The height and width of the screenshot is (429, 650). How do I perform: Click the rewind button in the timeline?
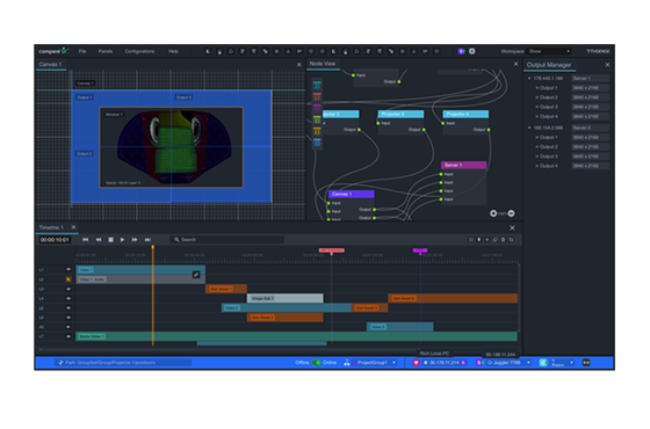pos(98,240)
